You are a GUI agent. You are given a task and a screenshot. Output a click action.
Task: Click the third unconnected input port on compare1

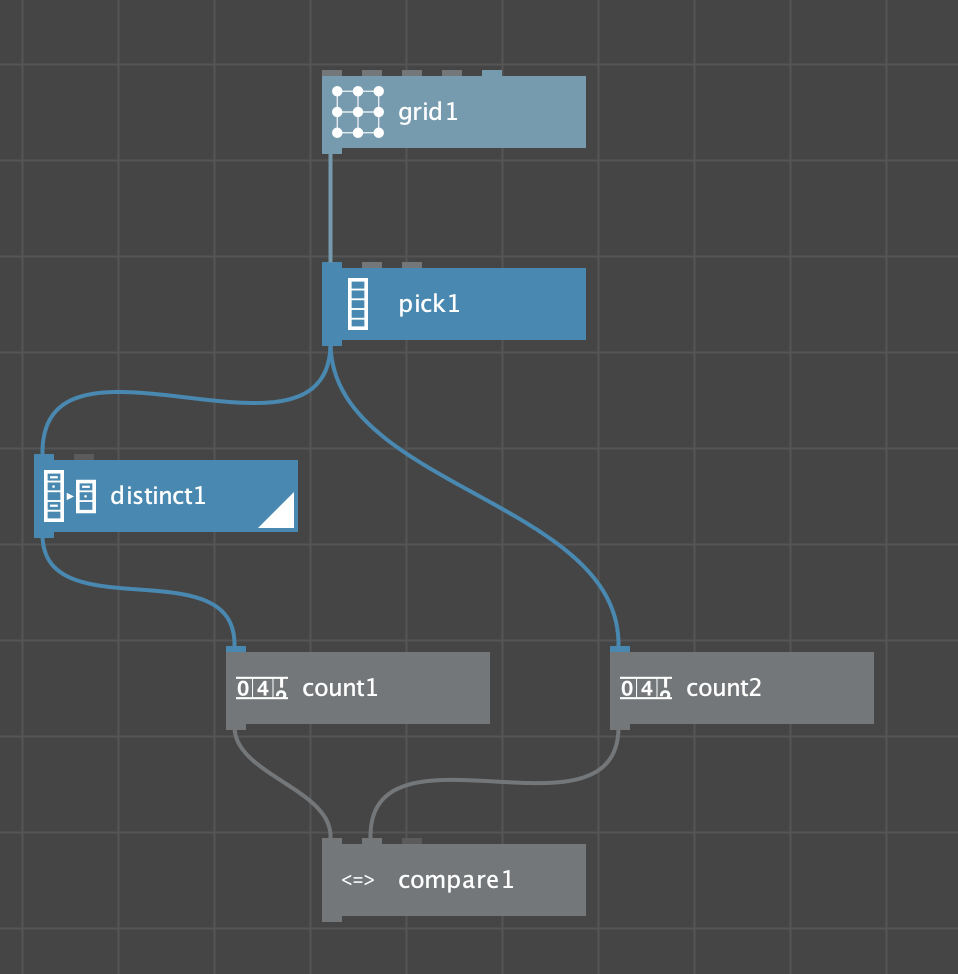click(411, 841)
